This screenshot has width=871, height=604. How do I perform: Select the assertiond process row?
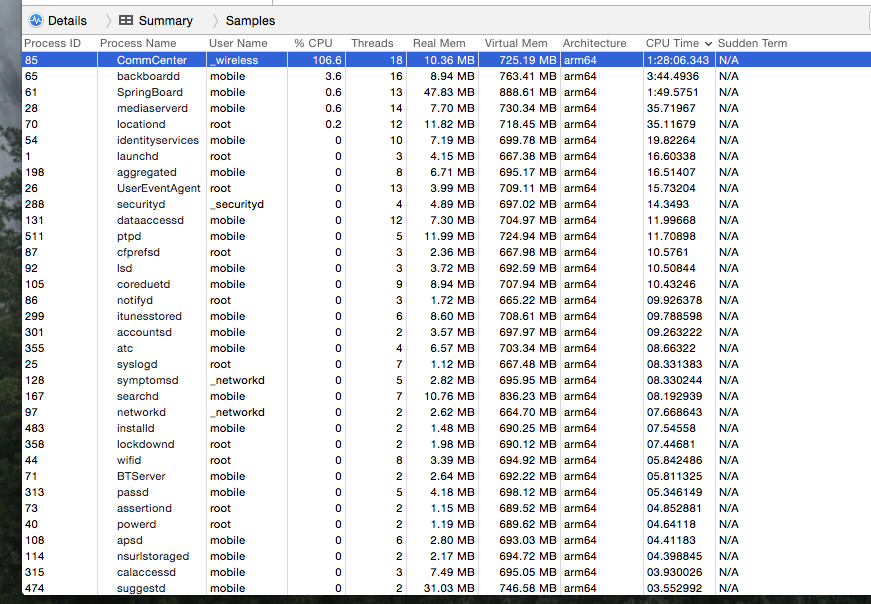point(446,508)
